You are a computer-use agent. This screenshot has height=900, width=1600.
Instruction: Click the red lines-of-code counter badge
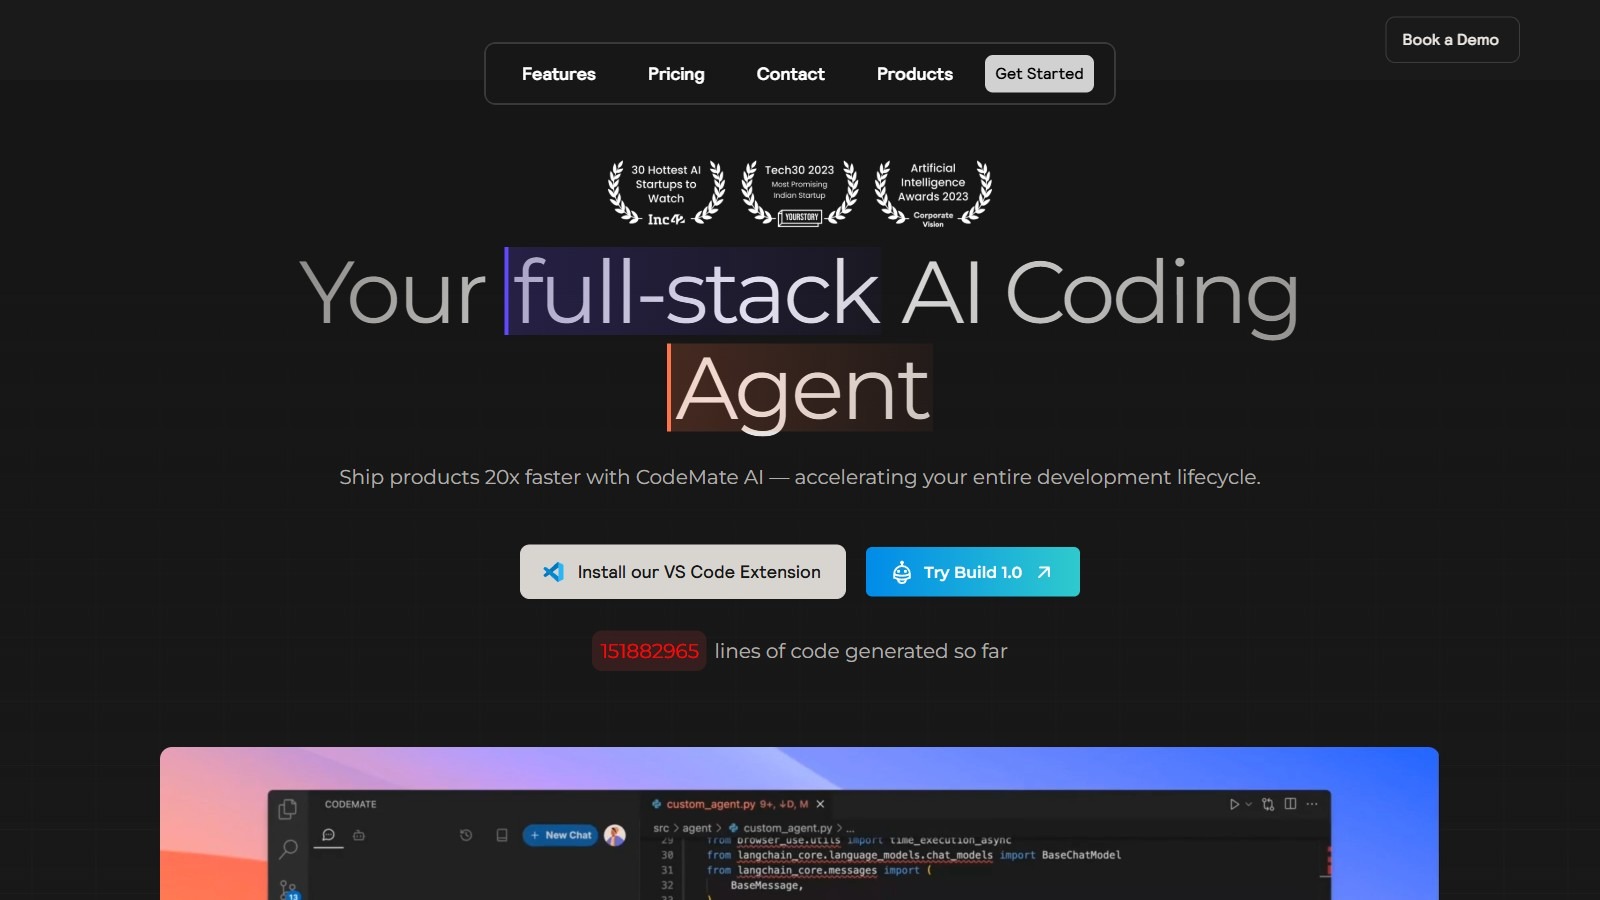649,651
